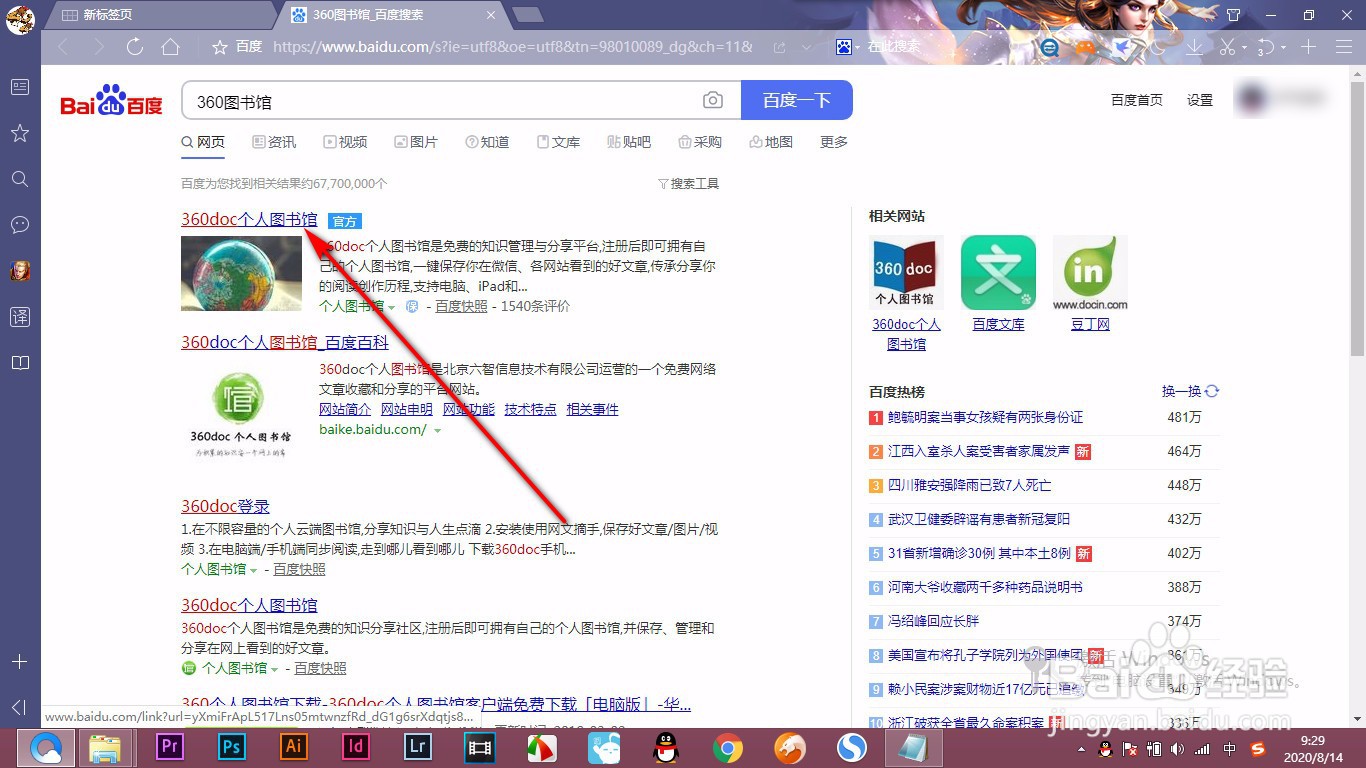1366x768 pixels.
Task: Start QQ from the taskbar
Action: point(665,747)
